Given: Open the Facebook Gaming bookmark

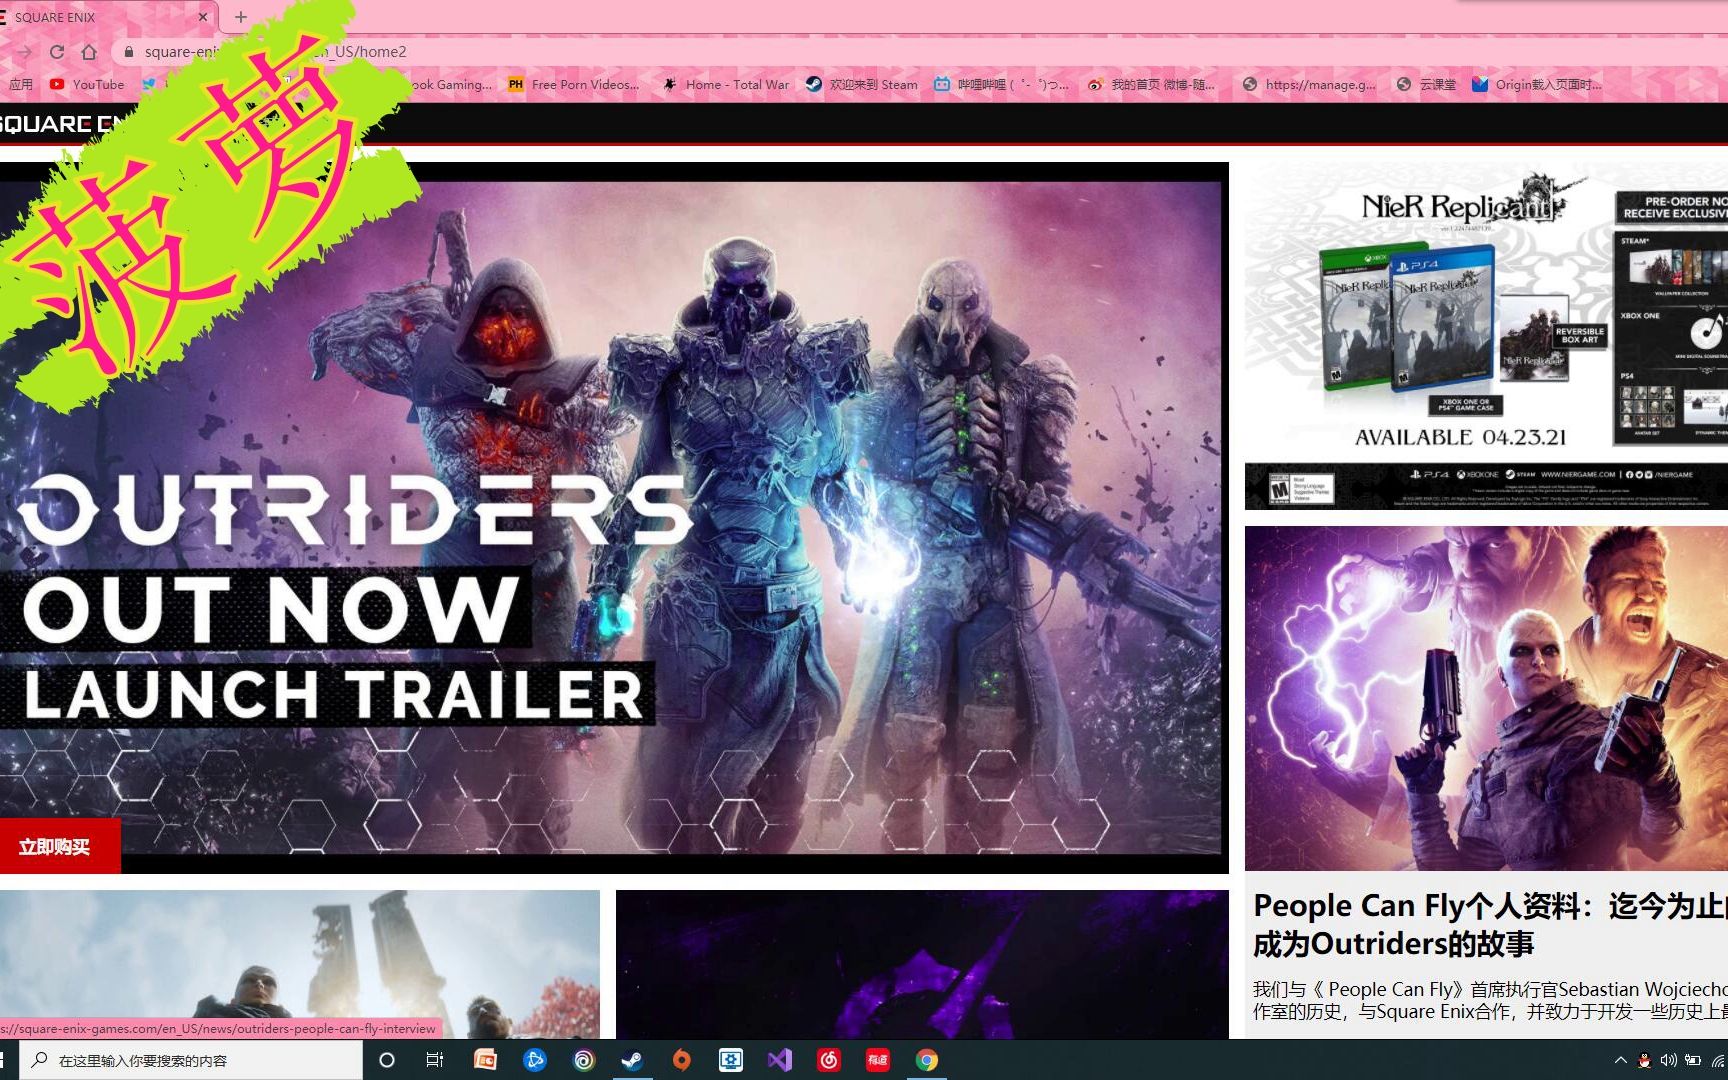Looking at the screenshot, I should [x=450, y=85].
